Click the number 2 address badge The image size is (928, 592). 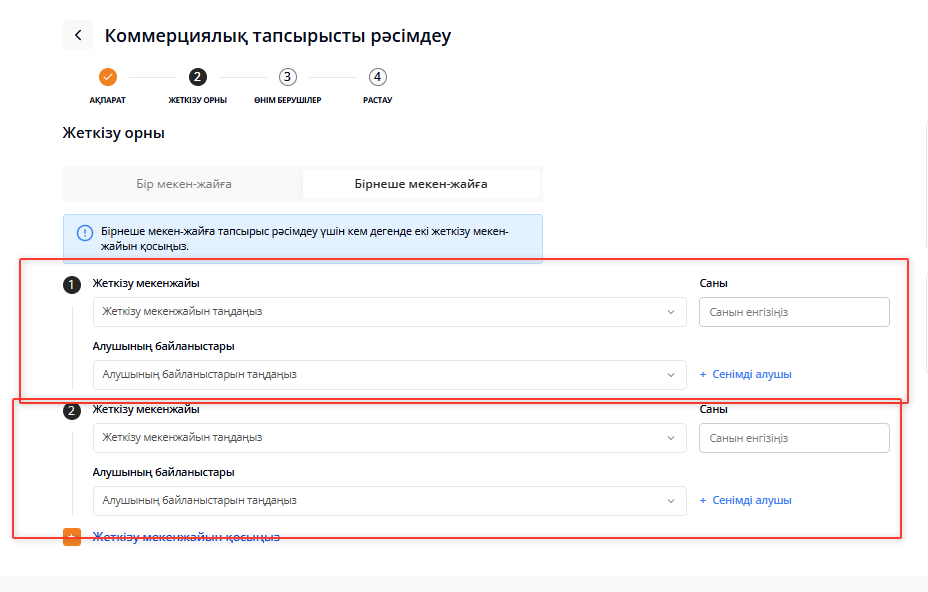pos(72,411)
